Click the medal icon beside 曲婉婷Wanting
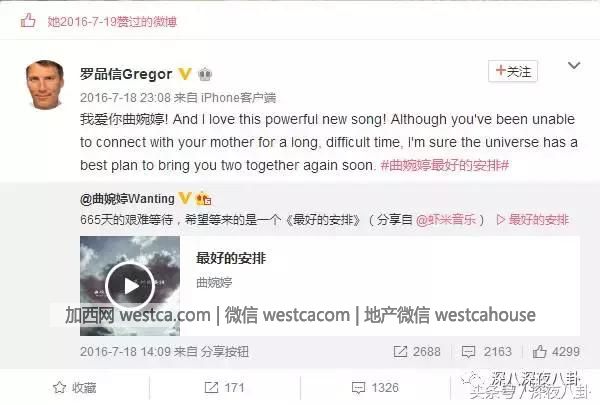600x405 pixels. tap(203, 199)
